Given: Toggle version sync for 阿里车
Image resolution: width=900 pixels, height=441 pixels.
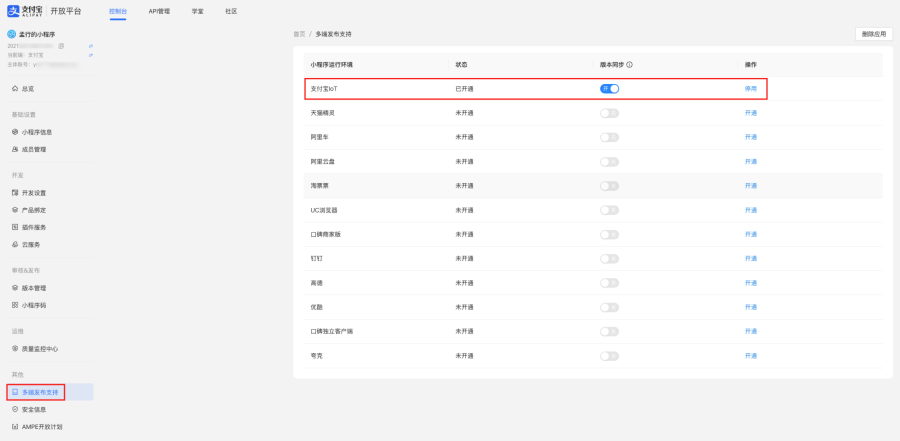Looking at the screenshot, I should [x=610, y=137].
